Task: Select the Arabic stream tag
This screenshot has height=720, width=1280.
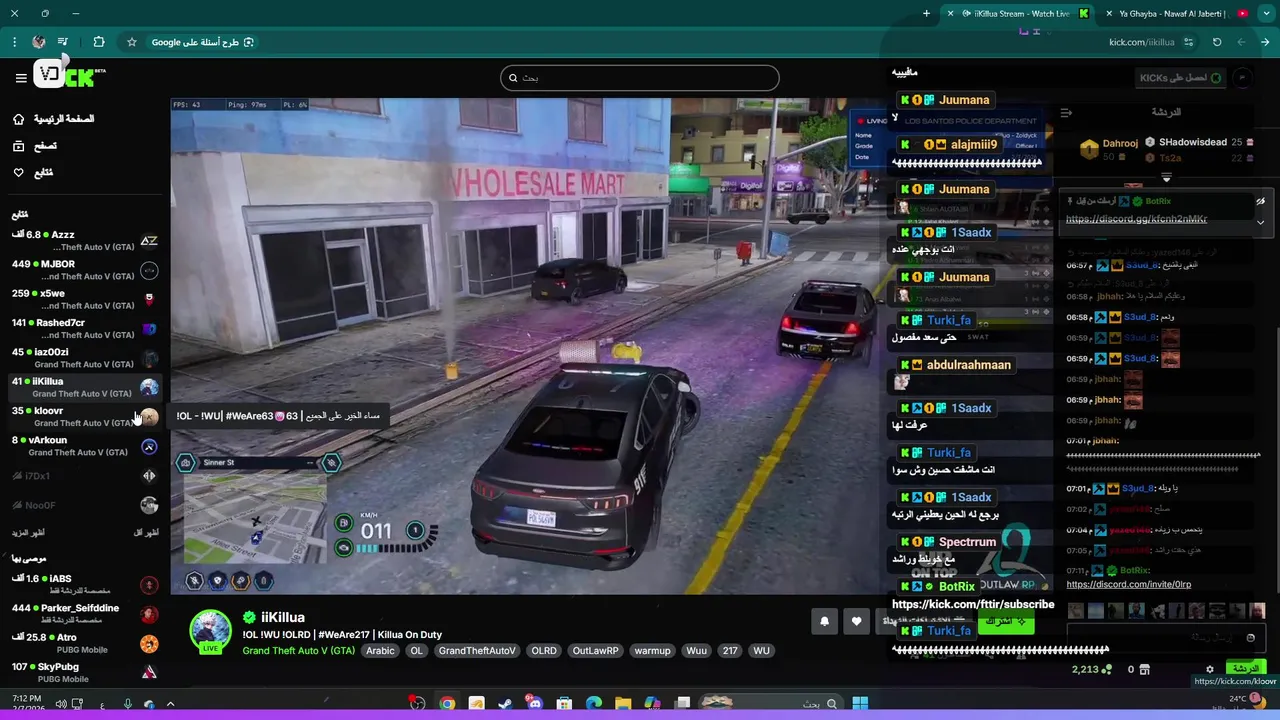Action: click(x=380, y=651)
